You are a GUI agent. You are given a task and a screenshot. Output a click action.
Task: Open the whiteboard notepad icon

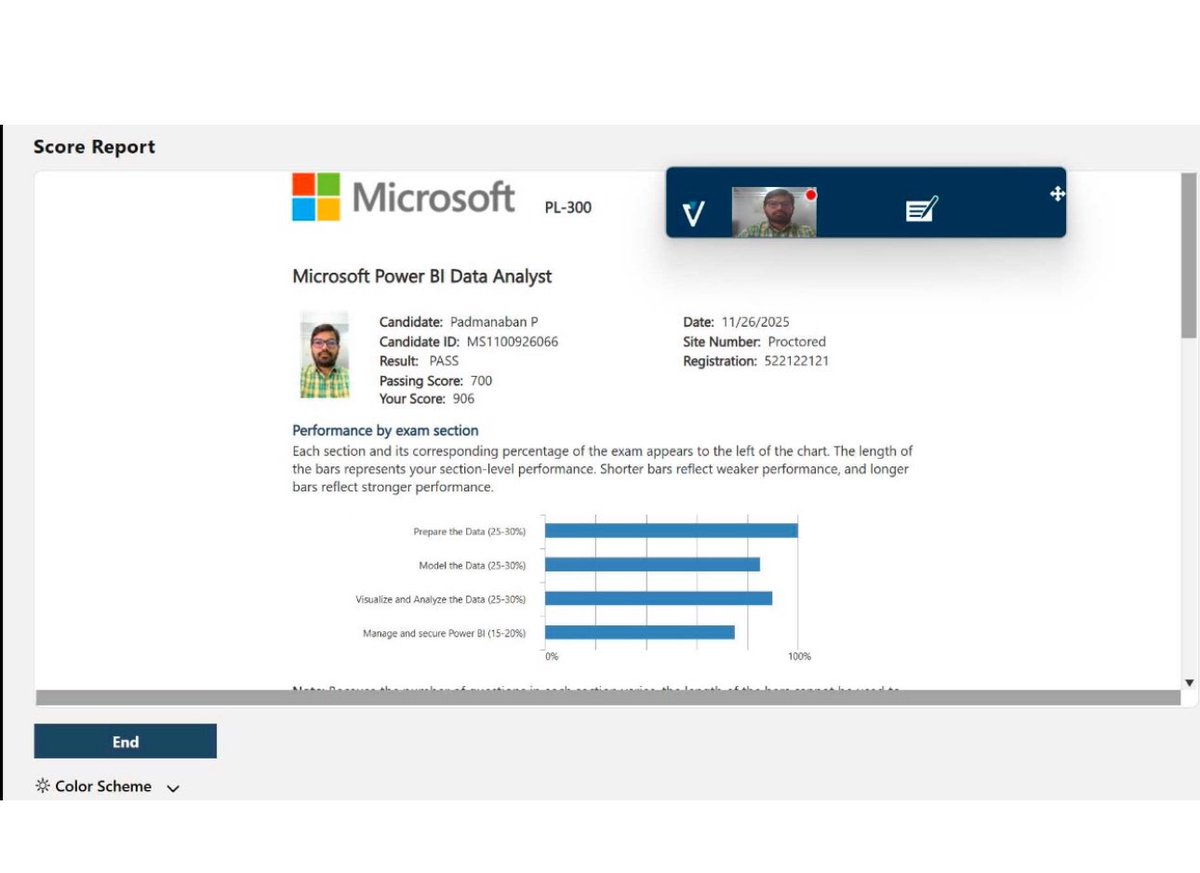[x=921, y=209]
